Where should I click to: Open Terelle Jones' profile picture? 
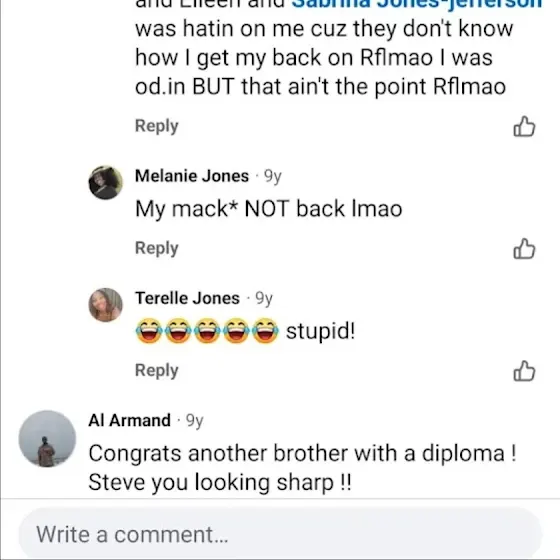(x=105, y=305)
